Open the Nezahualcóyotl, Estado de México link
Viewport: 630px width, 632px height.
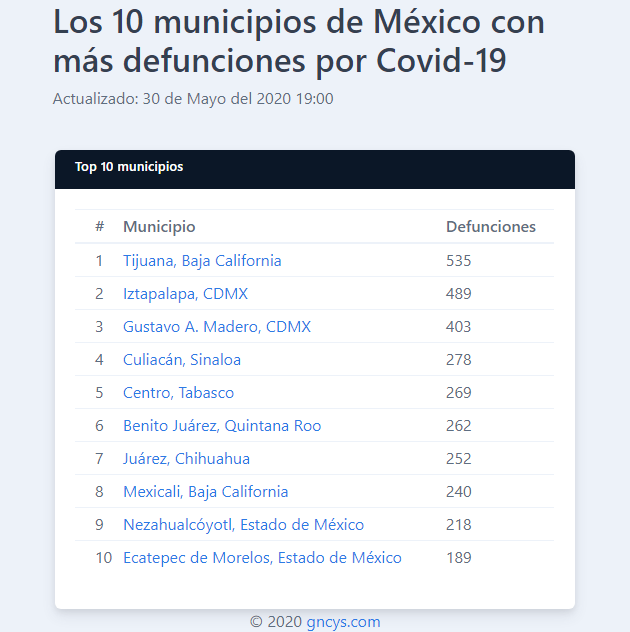243,525
